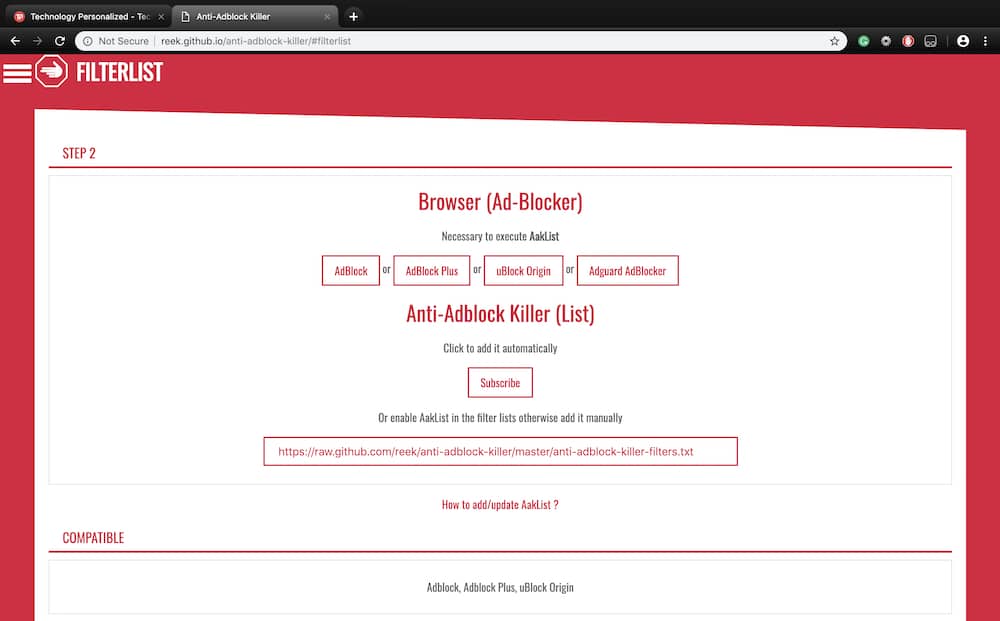Click 'Adblock, Adblock Plus, uBlock Origin' text

click(500, 587)
